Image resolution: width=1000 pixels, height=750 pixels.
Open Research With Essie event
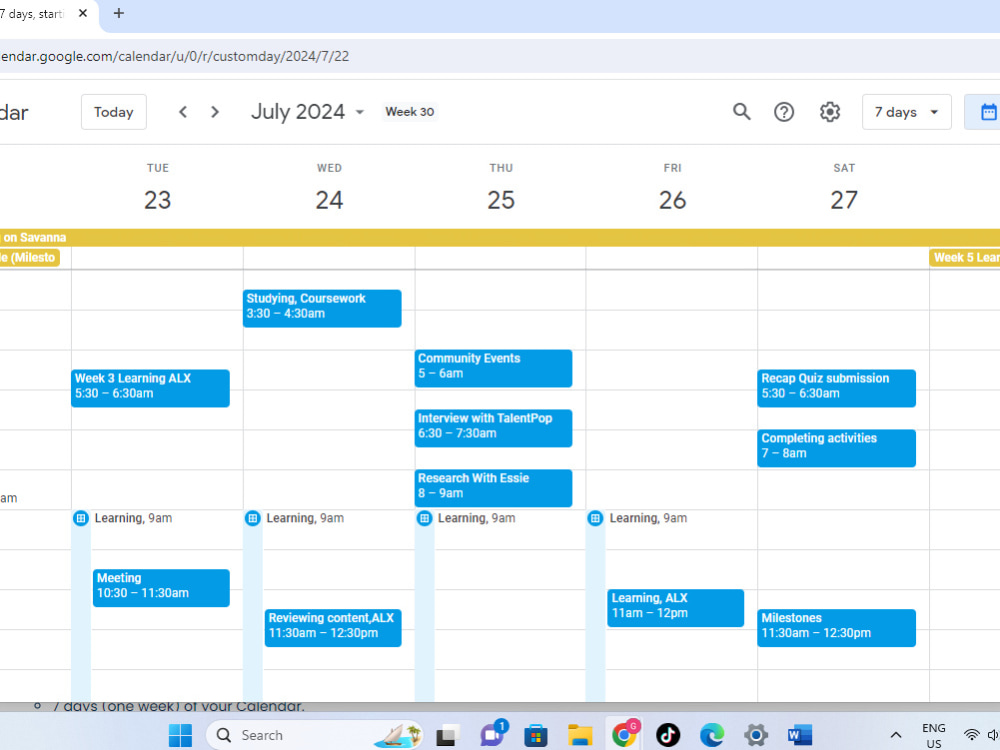click(494, 489)
